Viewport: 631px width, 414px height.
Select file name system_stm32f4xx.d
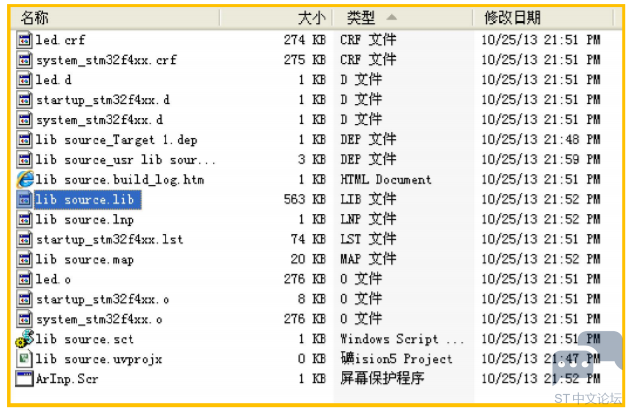tap(99, 119)
